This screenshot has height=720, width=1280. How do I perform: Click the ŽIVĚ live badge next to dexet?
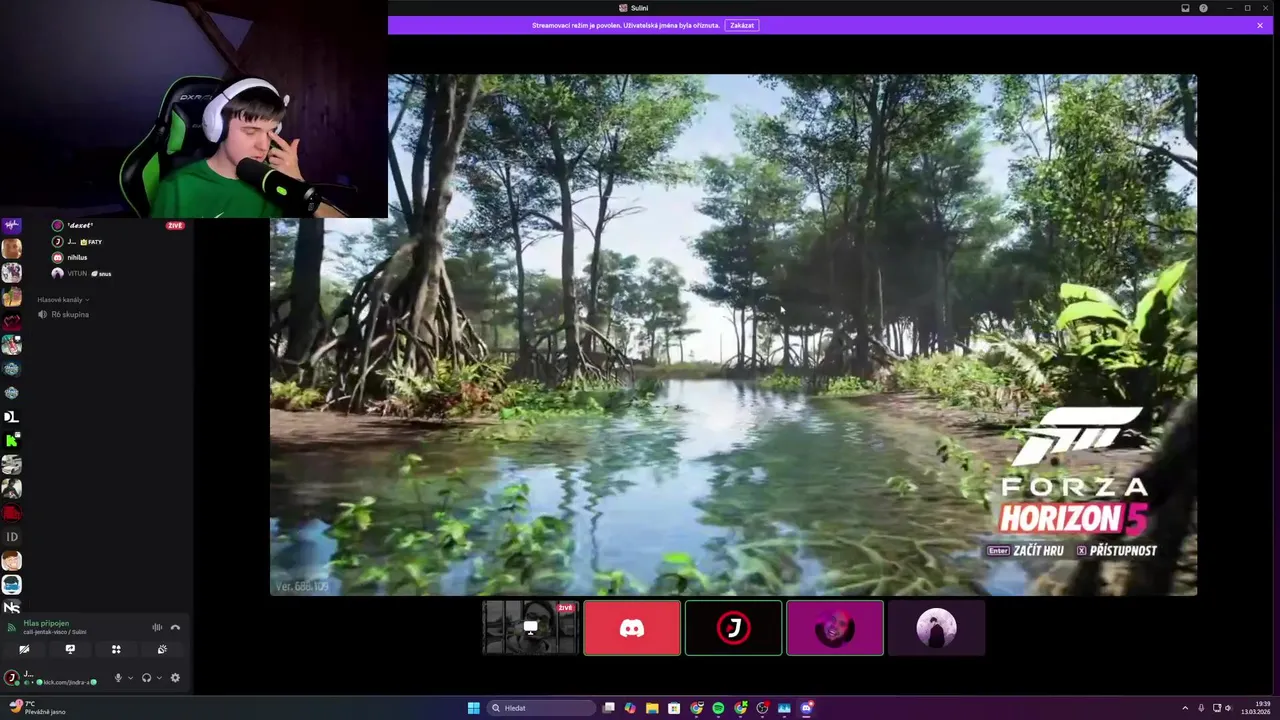[x=175, y=226]
